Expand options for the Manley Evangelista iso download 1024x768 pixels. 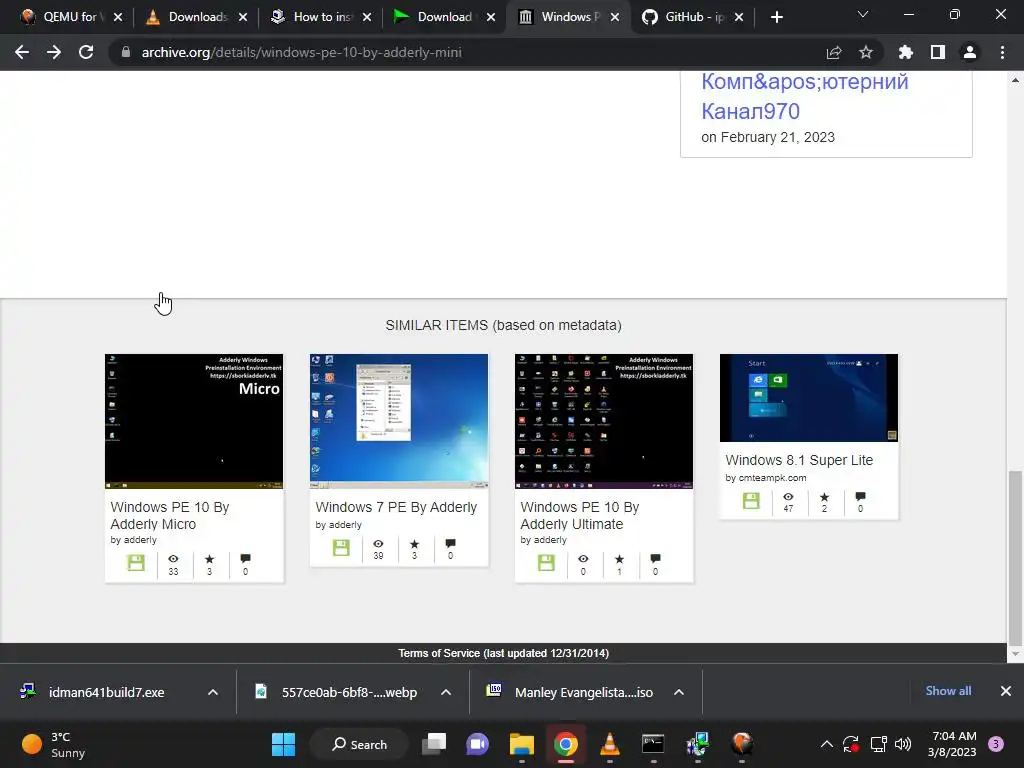click(x=679, y=692)
